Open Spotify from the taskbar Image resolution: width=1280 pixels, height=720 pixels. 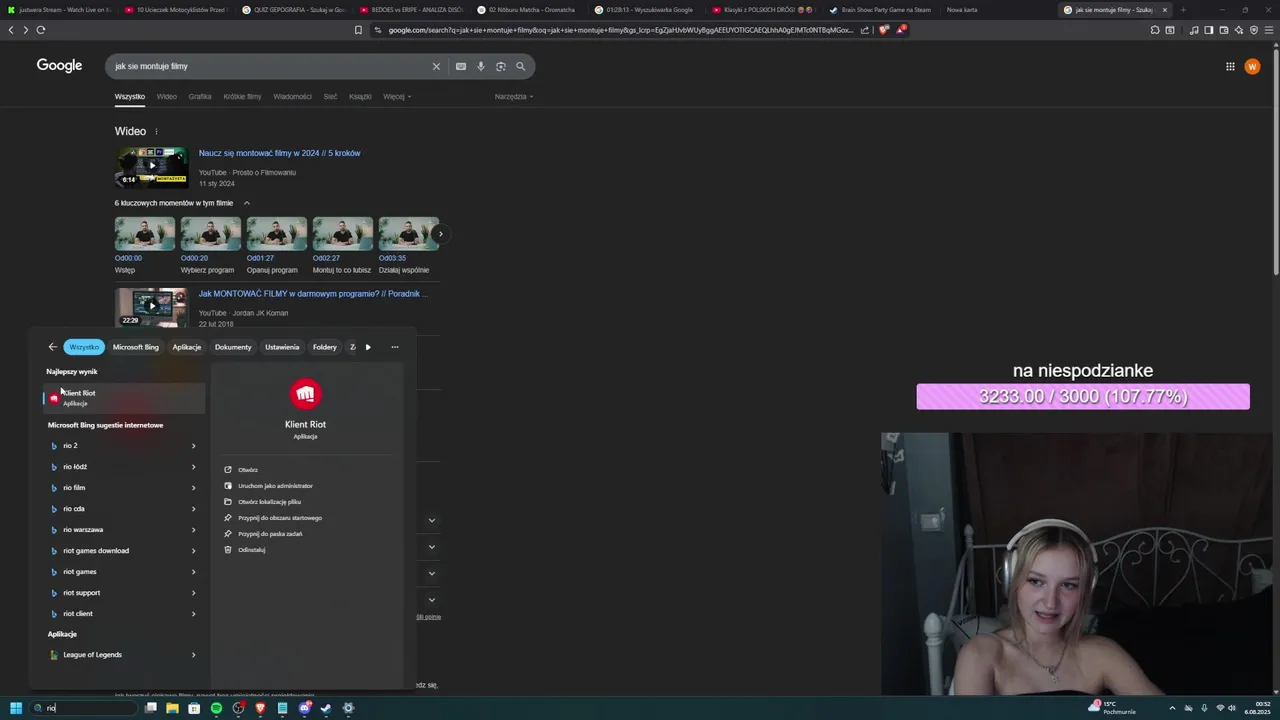216,708
